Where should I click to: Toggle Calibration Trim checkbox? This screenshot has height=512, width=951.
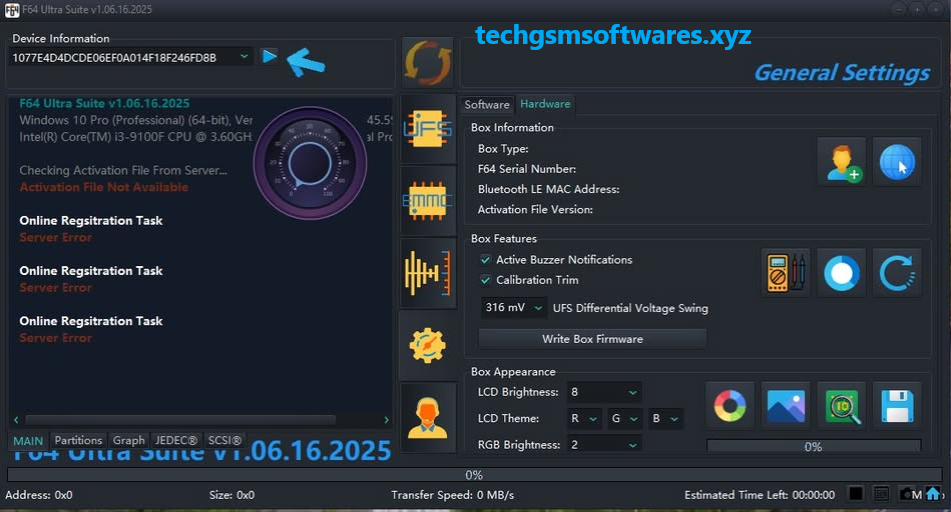485,280
